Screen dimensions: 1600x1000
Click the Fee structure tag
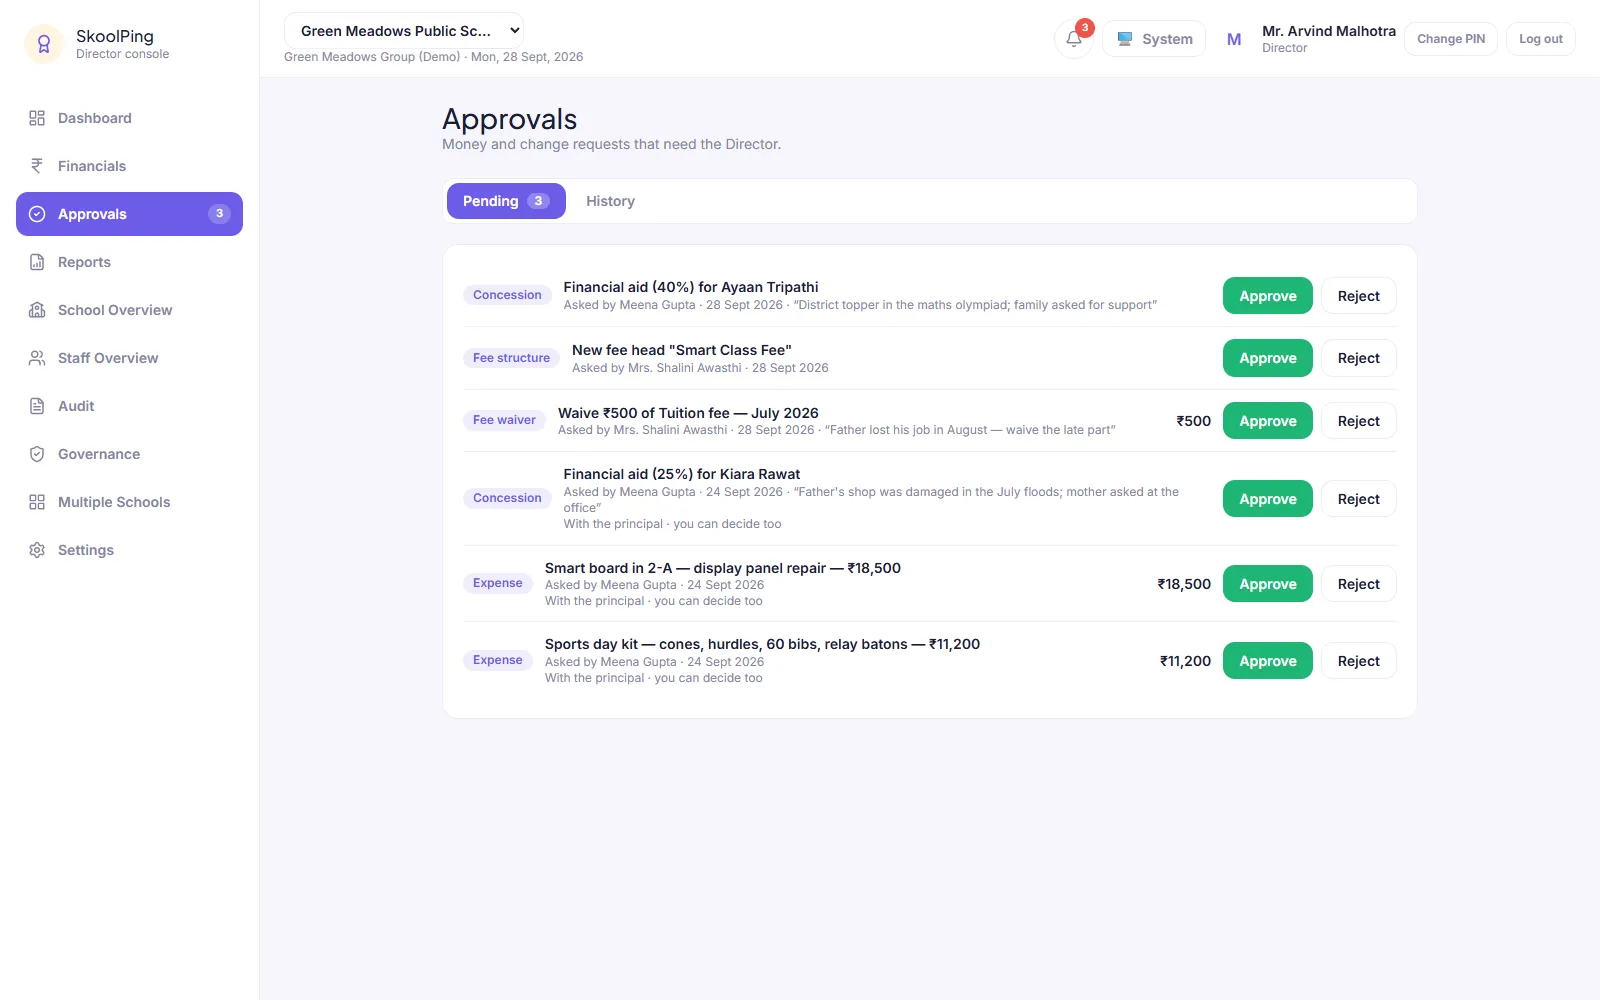pyautogui.click(x=511, y=358)
